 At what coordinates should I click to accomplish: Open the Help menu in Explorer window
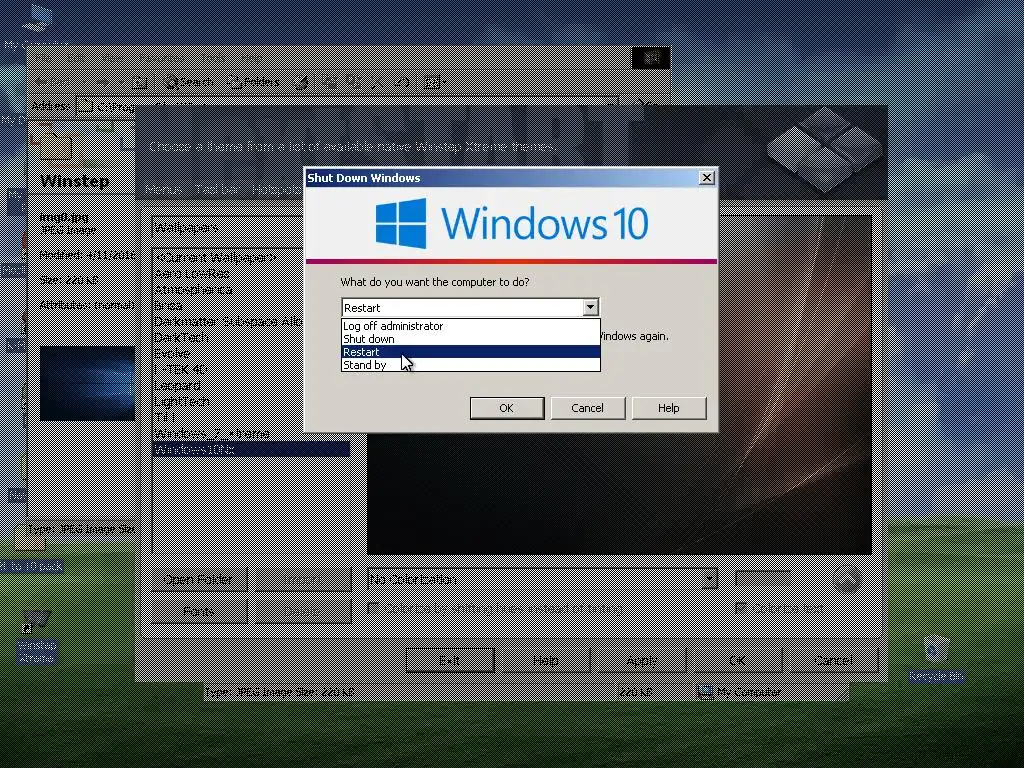[251, 58]
